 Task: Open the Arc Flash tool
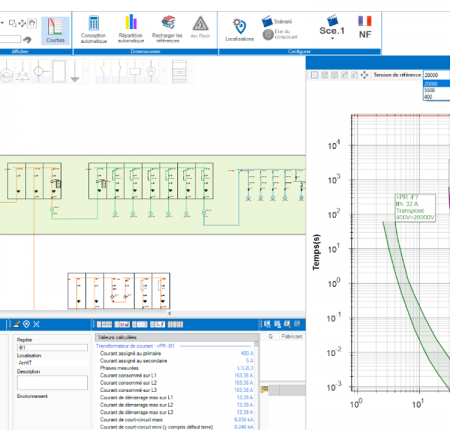pos(200,27)
